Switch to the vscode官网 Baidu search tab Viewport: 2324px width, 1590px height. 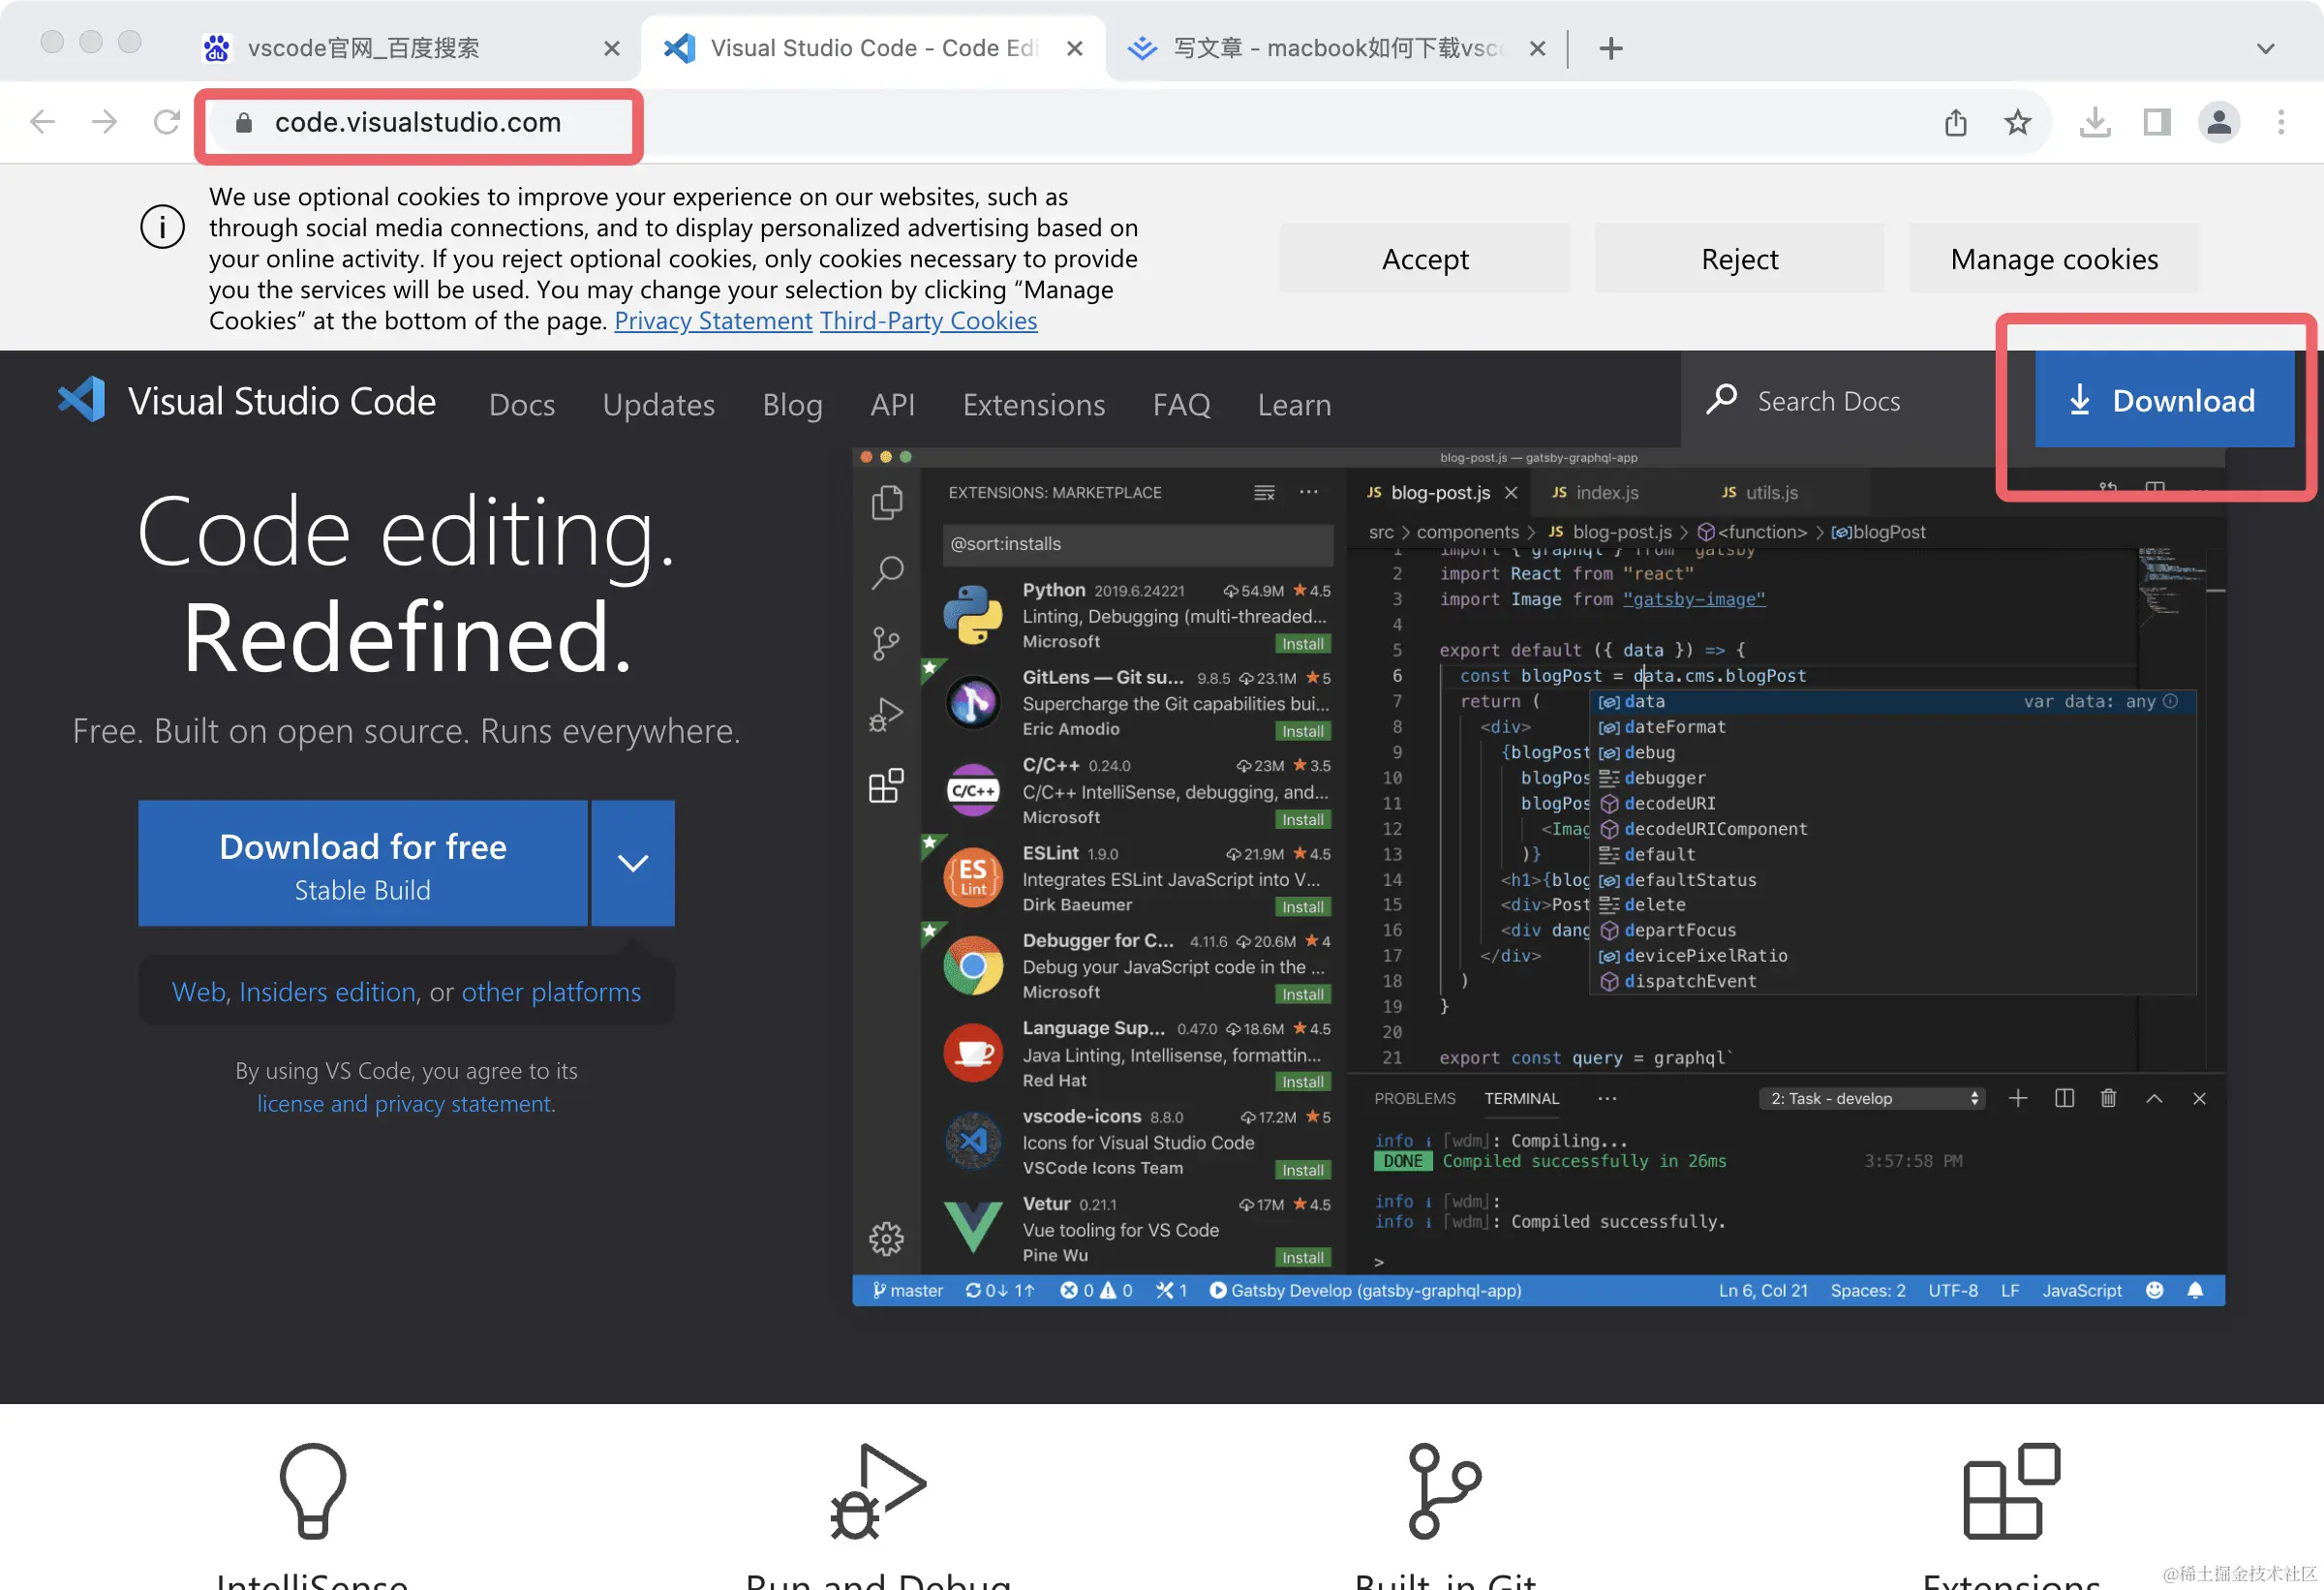362,48
